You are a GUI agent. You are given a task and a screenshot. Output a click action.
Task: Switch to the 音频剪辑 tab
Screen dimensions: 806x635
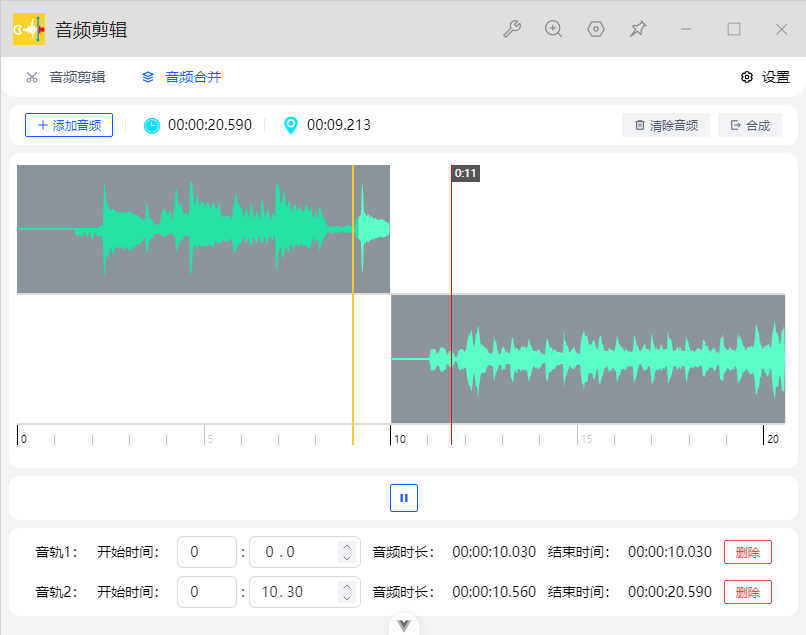click(65, 77)
